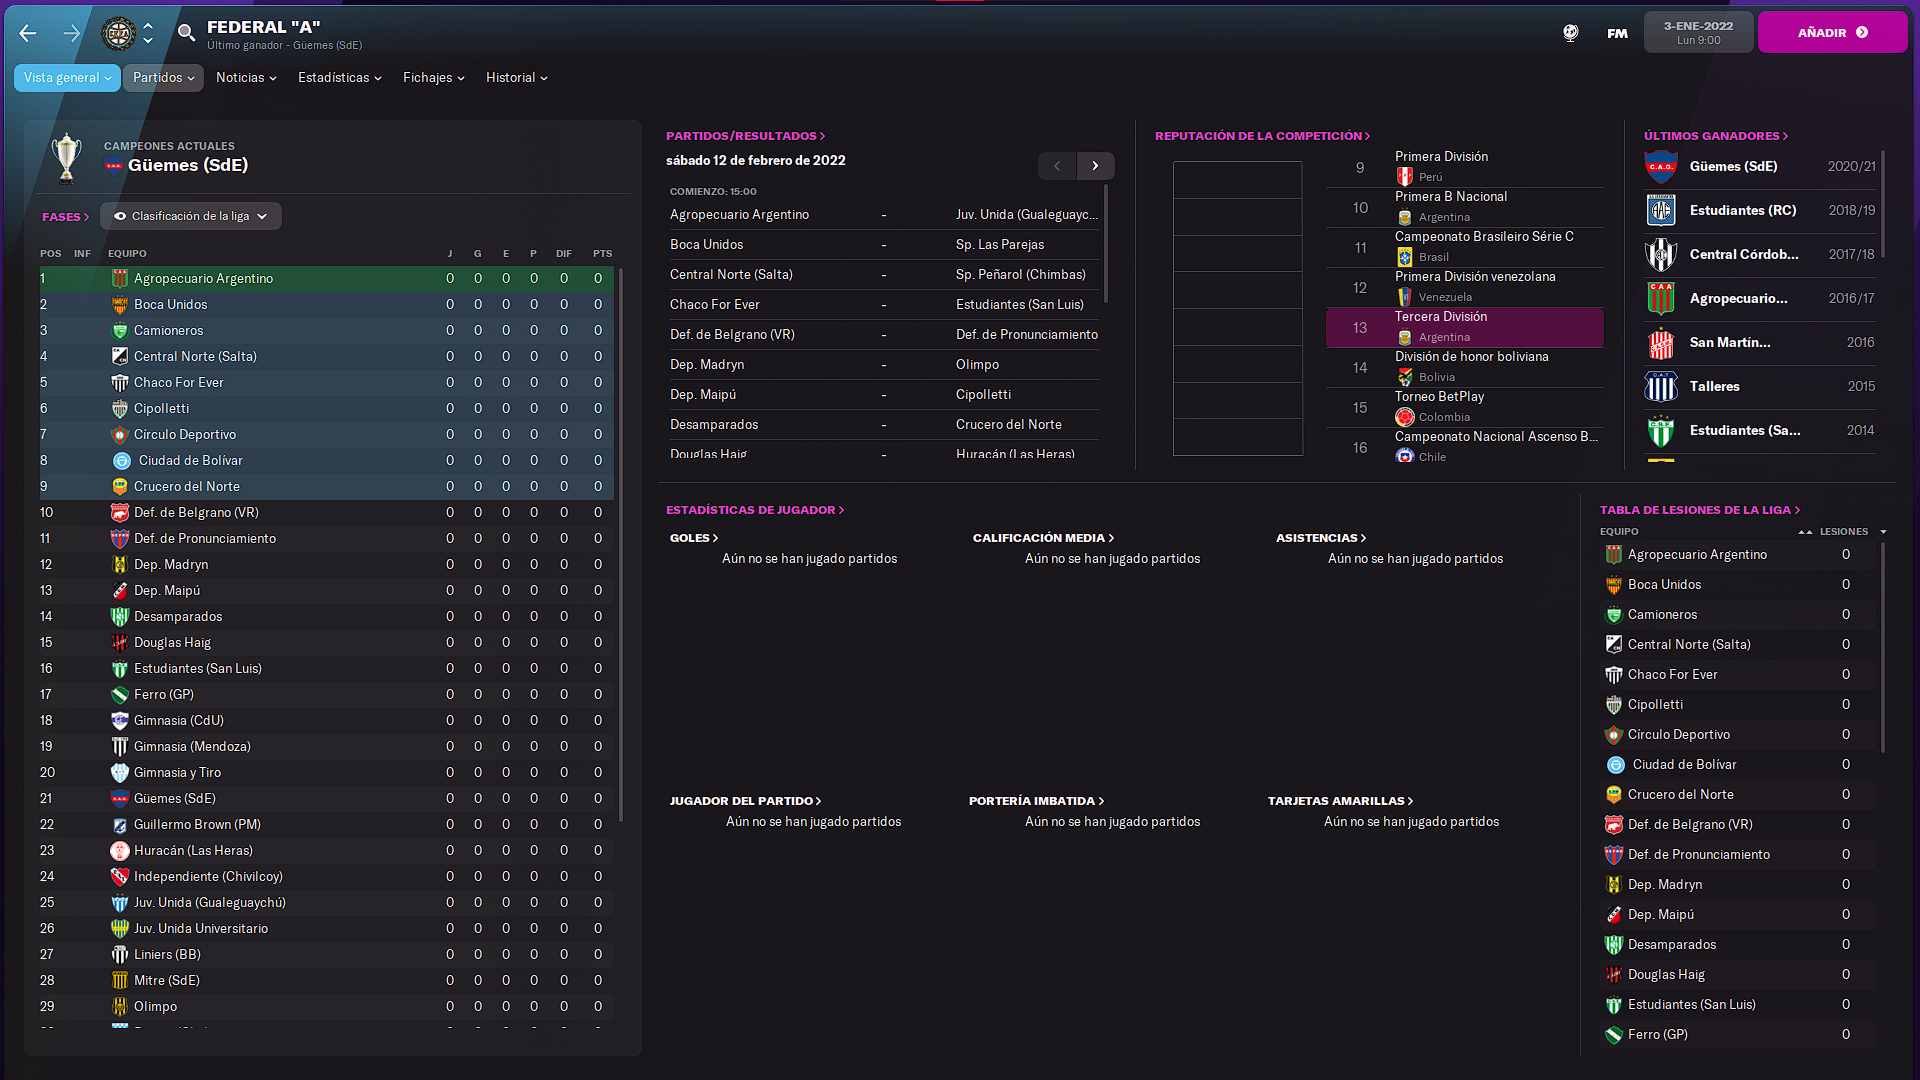Screen dimensions: 1920x1080
Task: Go to previous fixtures date
Action: [1057, 166]
